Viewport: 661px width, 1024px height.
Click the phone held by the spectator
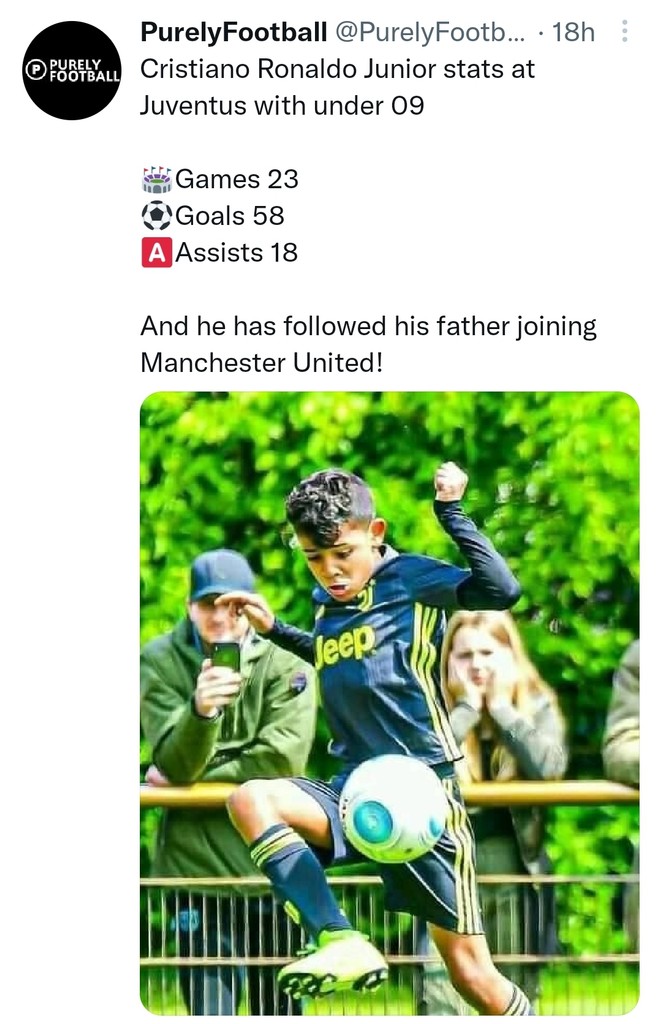pyautogui.click(x=226, y=657)
